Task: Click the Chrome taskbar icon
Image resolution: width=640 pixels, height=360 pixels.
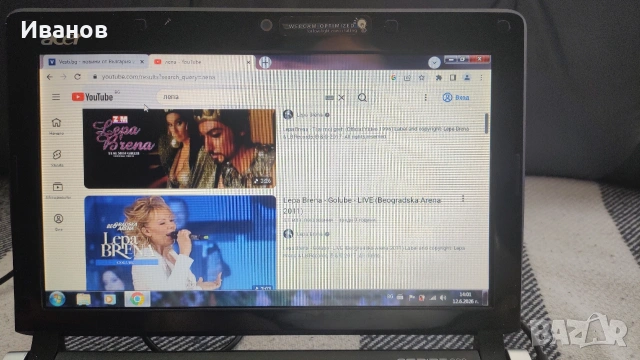Action: (x=137, y=299)
